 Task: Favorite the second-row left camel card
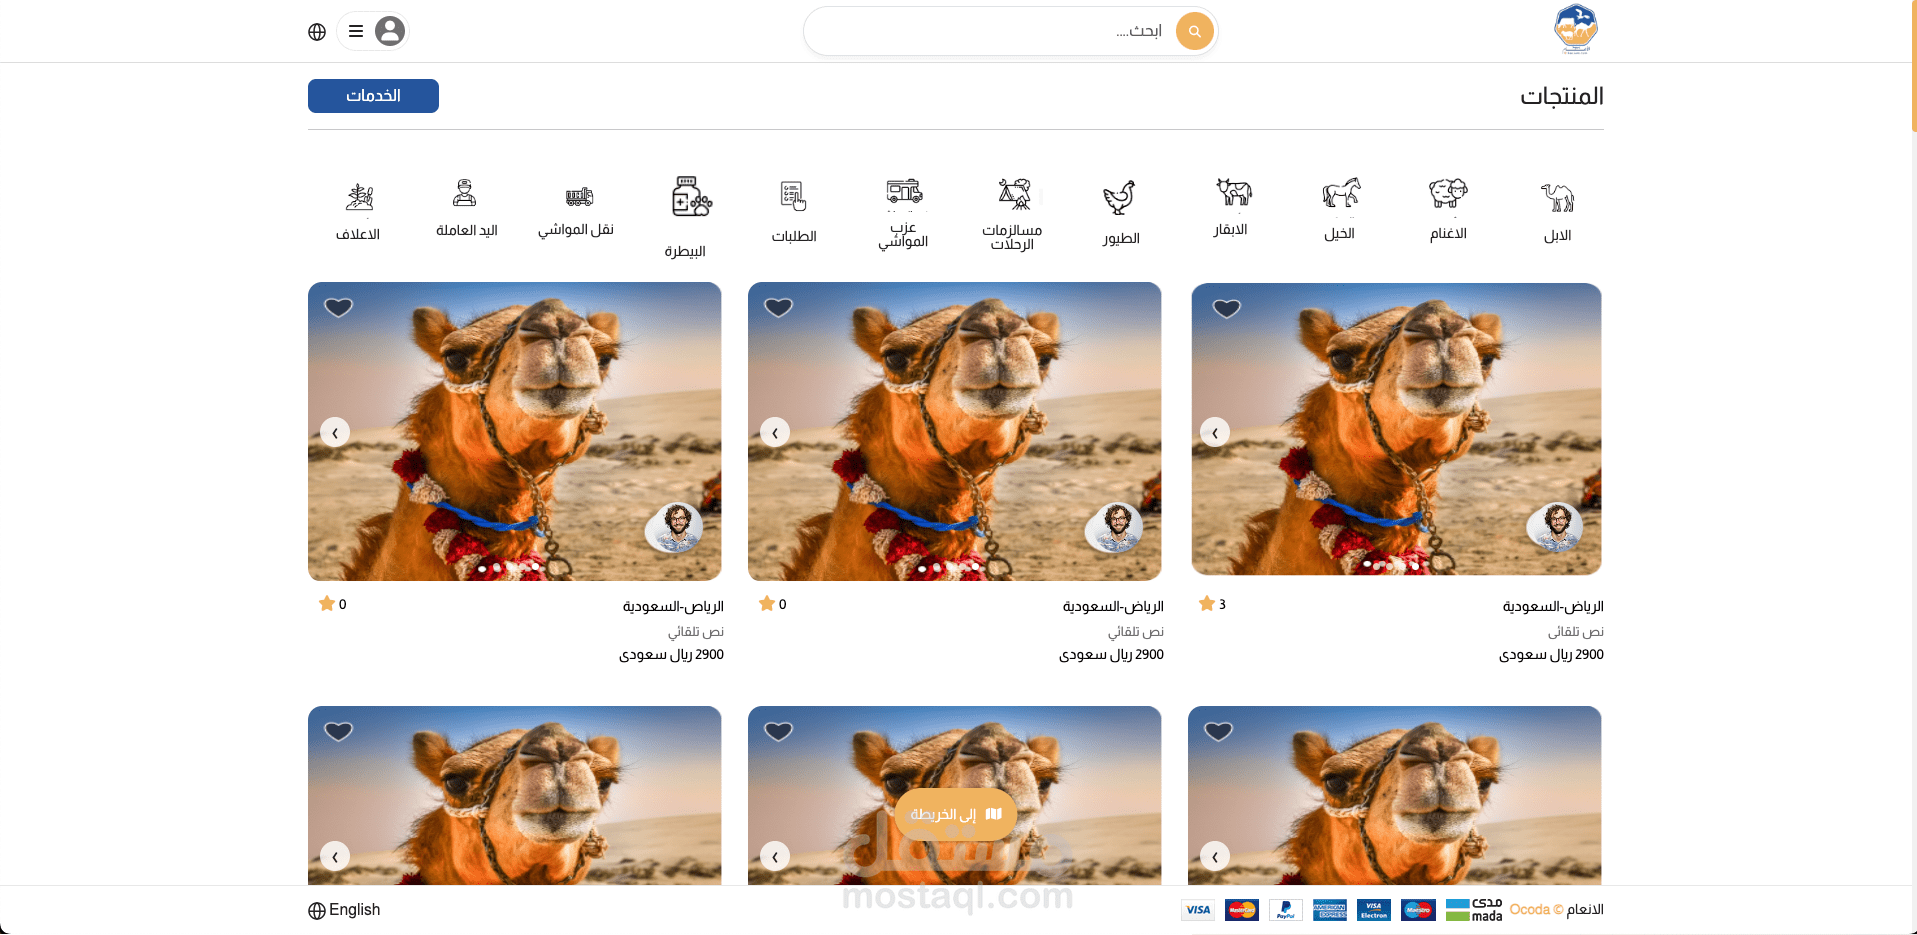pos(339,731)
